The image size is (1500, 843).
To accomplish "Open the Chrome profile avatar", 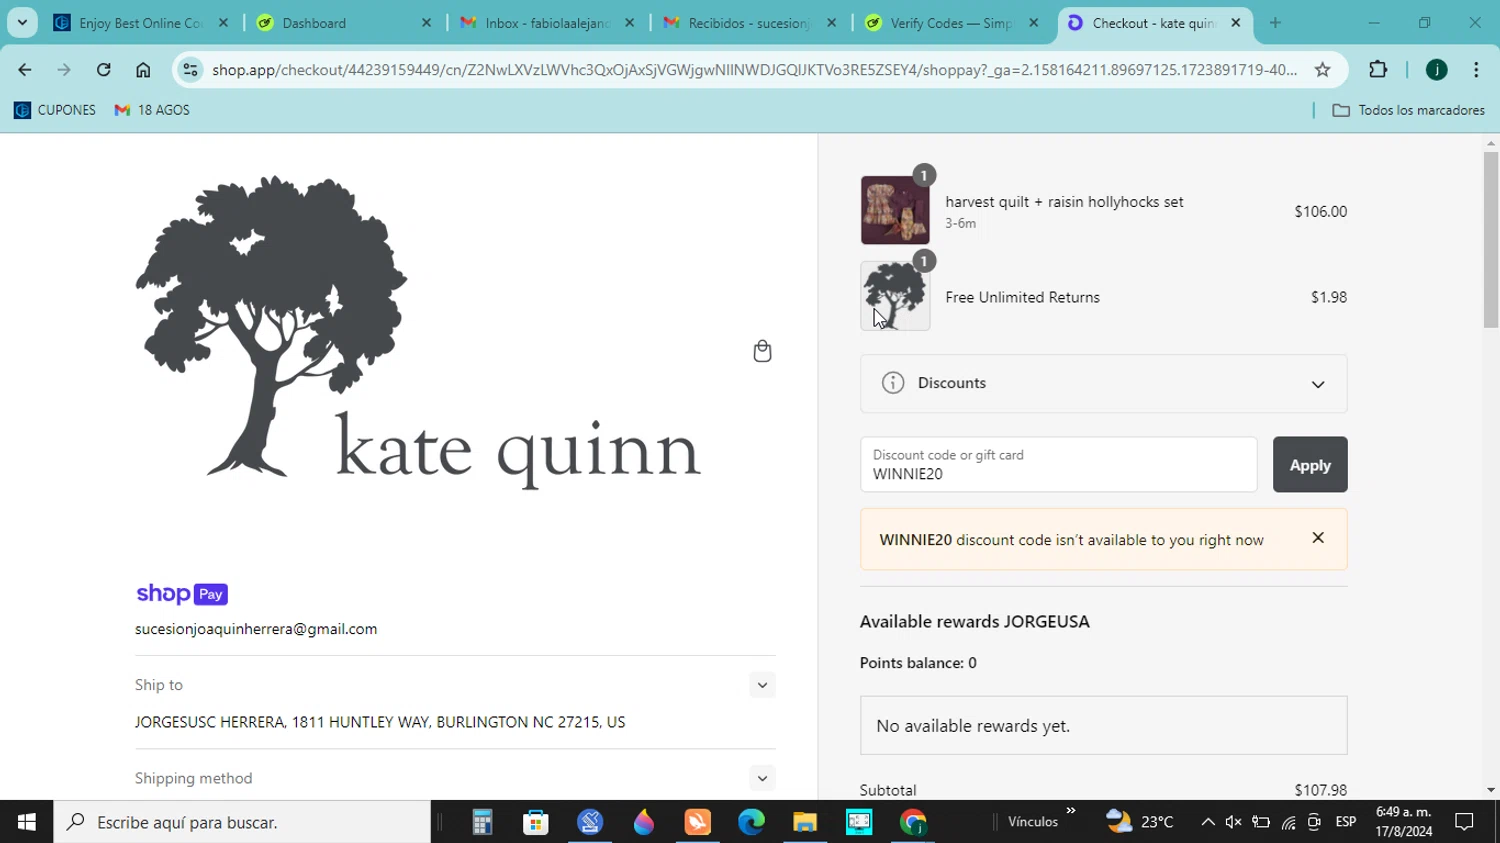I will click(x=1437, y=69).
